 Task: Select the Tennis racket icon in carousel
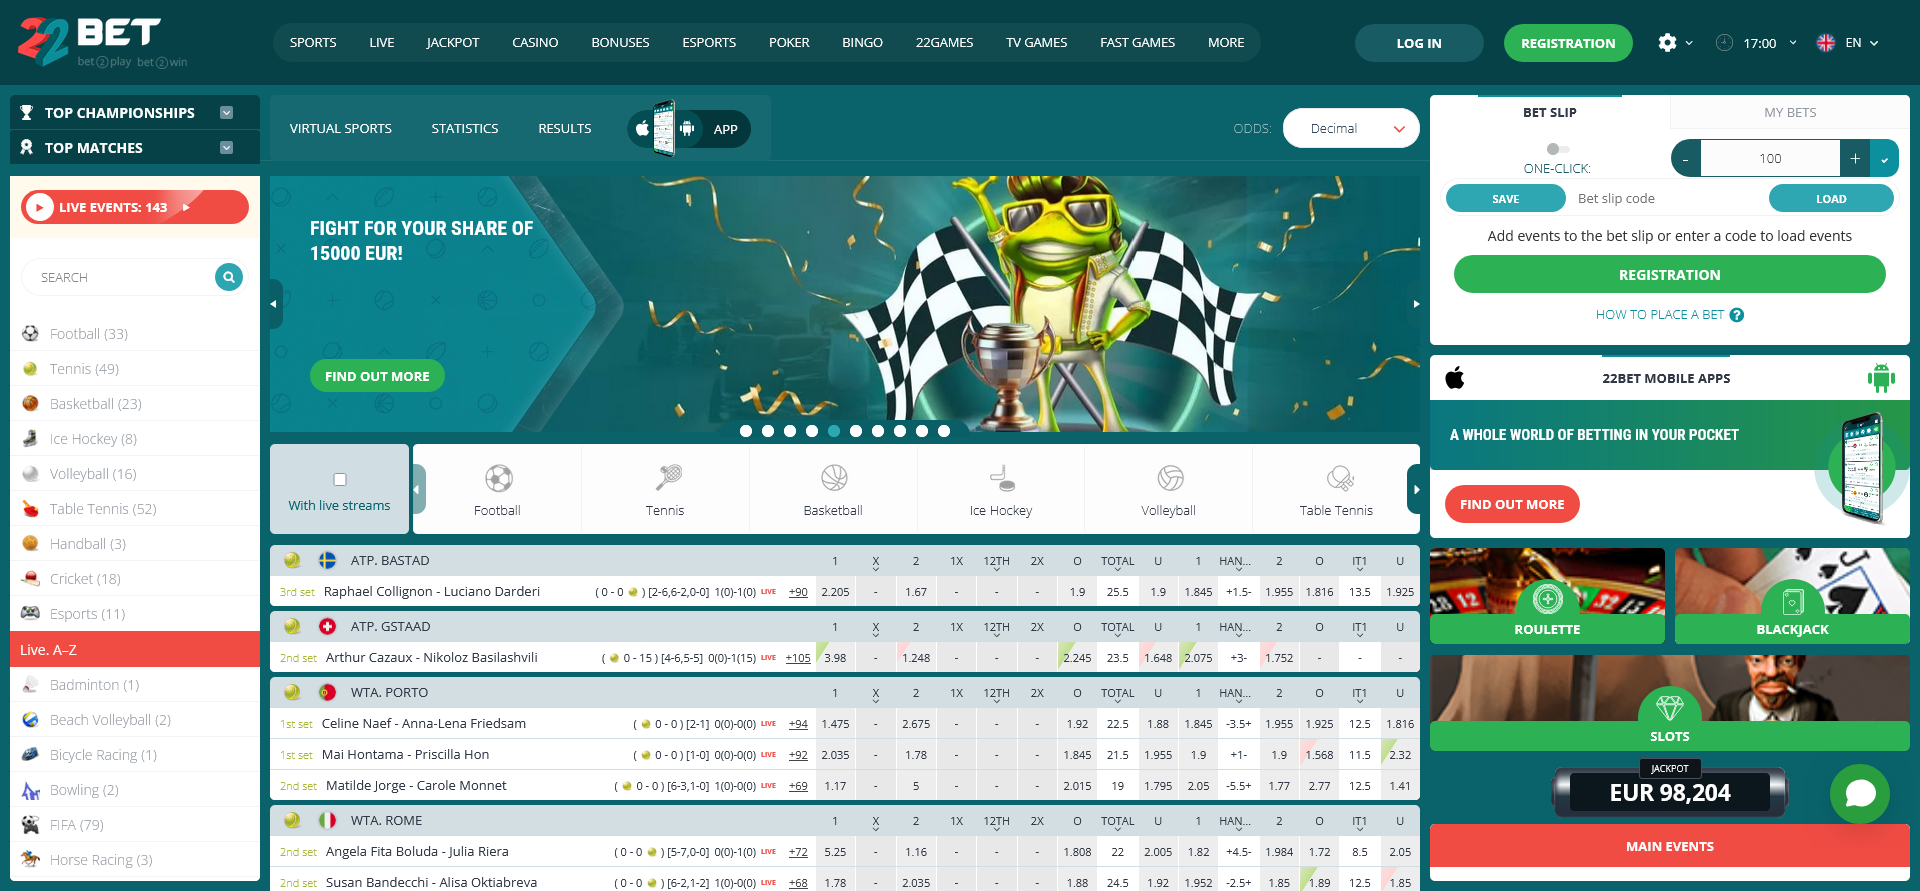click(668, 477)
